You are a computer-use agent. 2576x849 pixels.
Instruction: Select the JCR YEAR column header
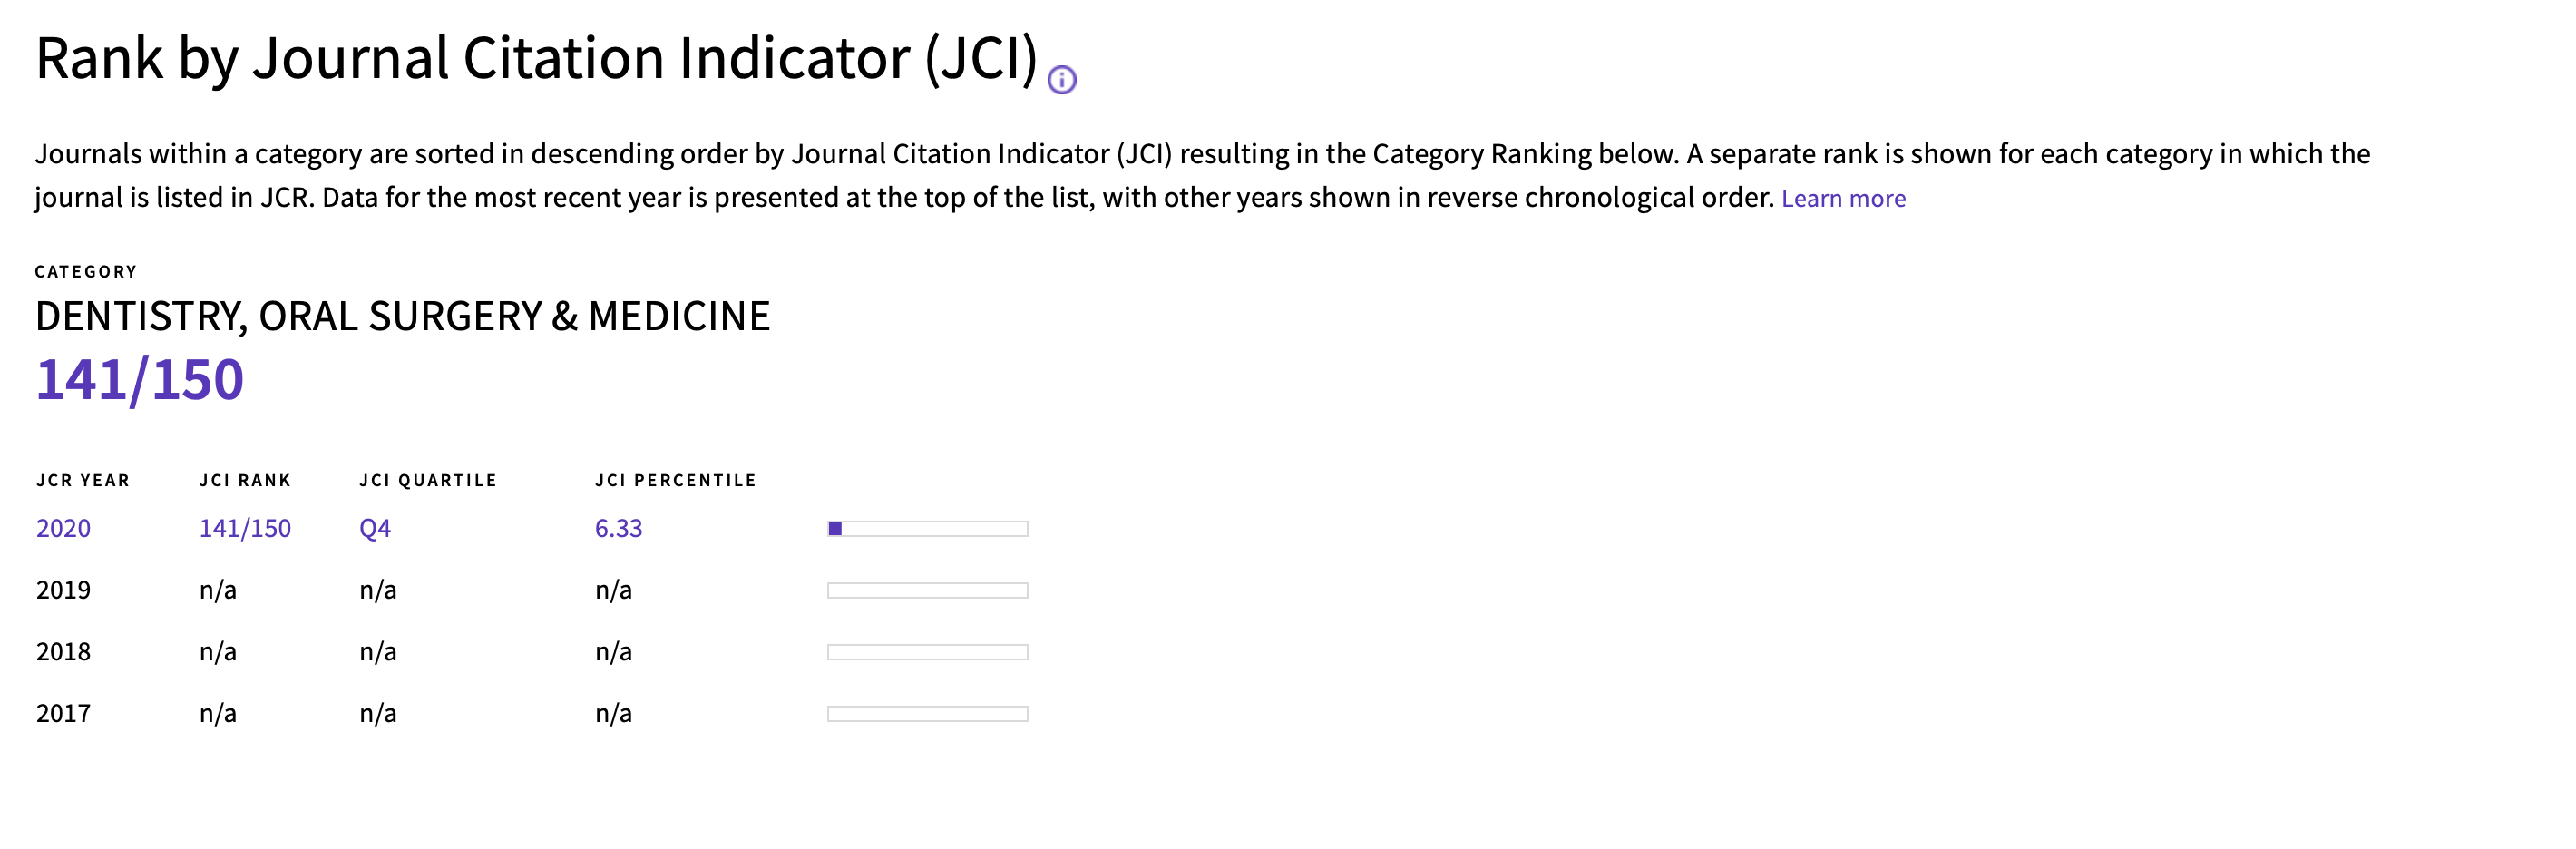click(83, 480)
